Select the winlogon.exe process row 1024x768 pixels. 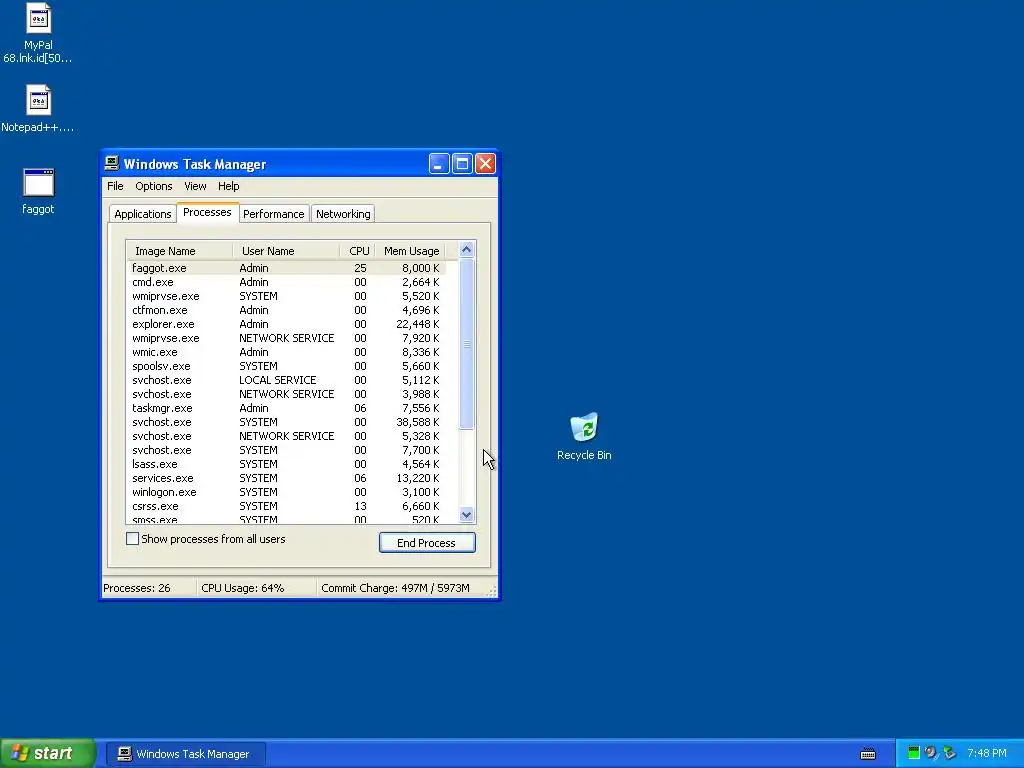pos(286,492)
